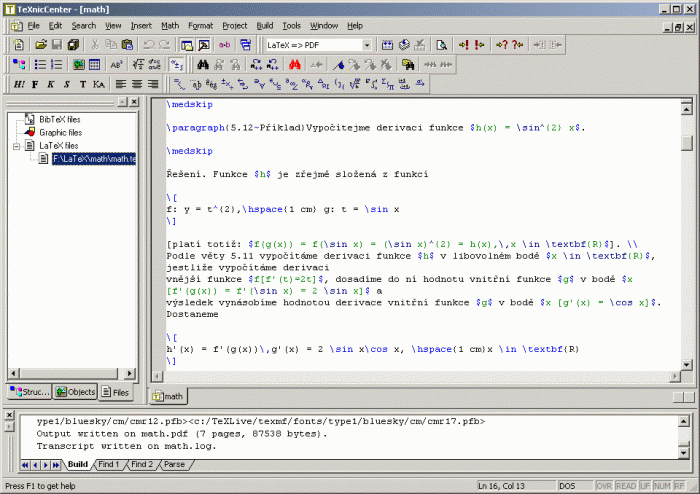Click the a•b whitespace display icon
The image size is (700, 494).
tap(224, 45)
